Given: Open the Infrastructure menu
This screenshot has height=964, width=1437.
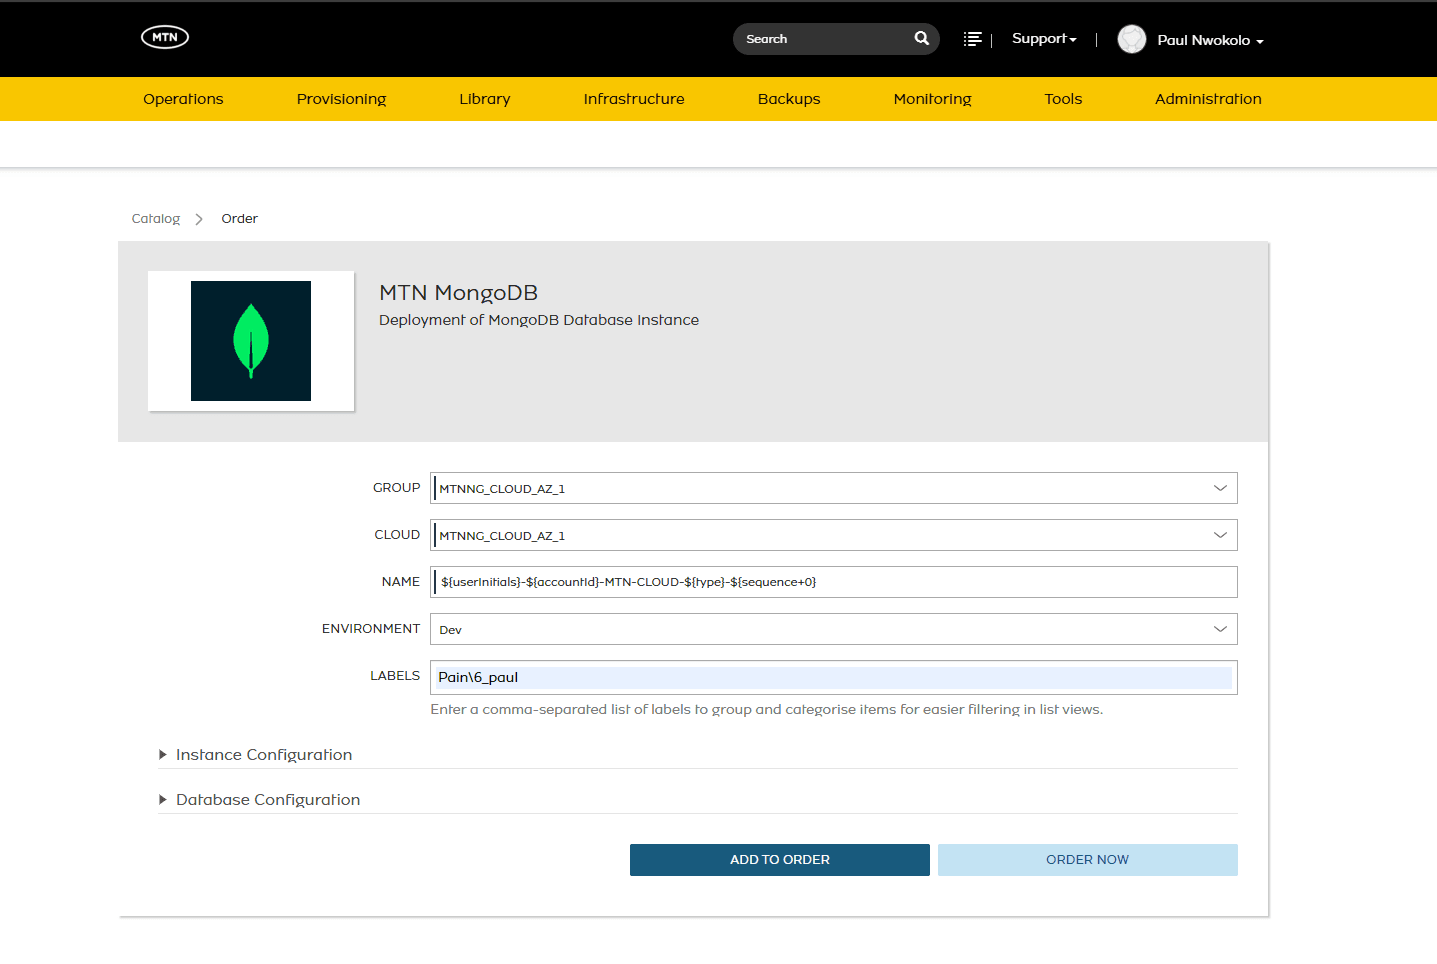Looking at the screenshot, I should (634, 99).
